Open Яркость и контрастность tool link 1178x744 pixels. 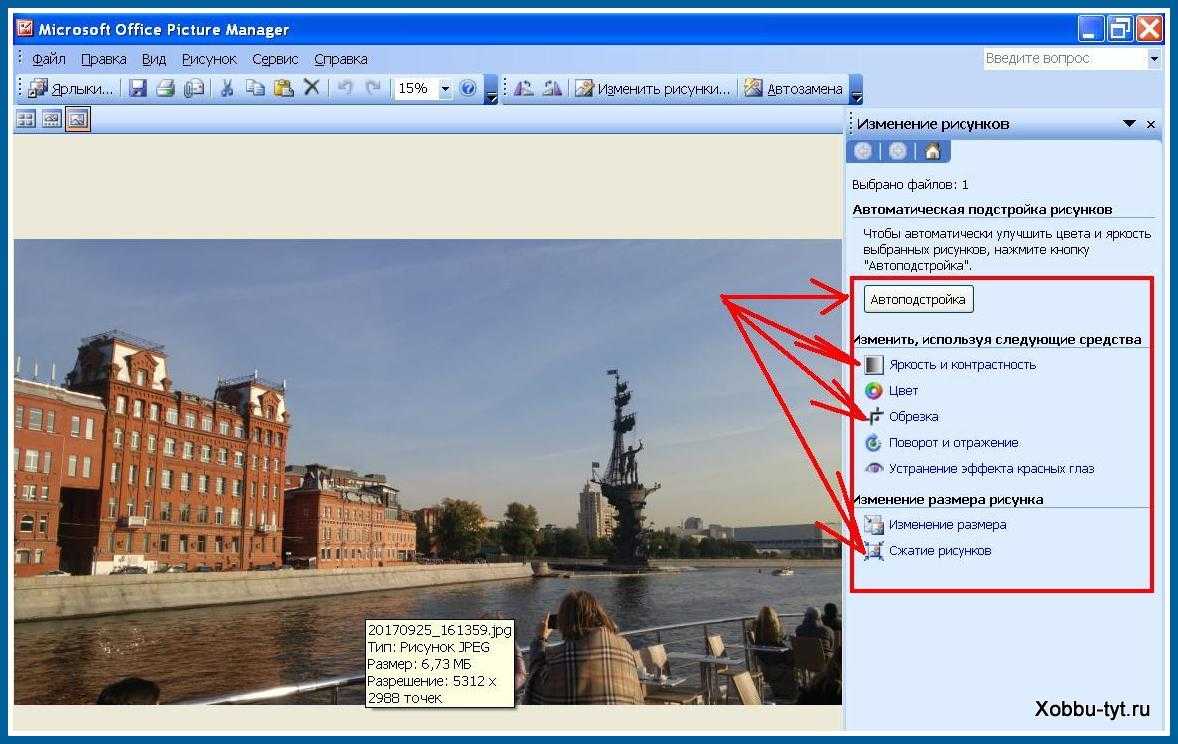[962, 364]
